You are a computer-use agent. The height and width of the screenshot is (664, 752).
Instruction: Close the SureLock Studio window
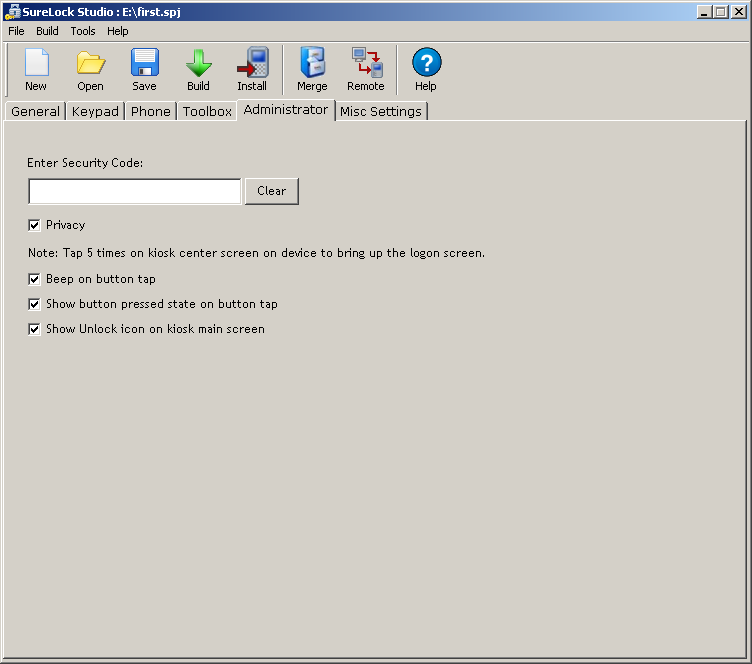click(739, 12)
